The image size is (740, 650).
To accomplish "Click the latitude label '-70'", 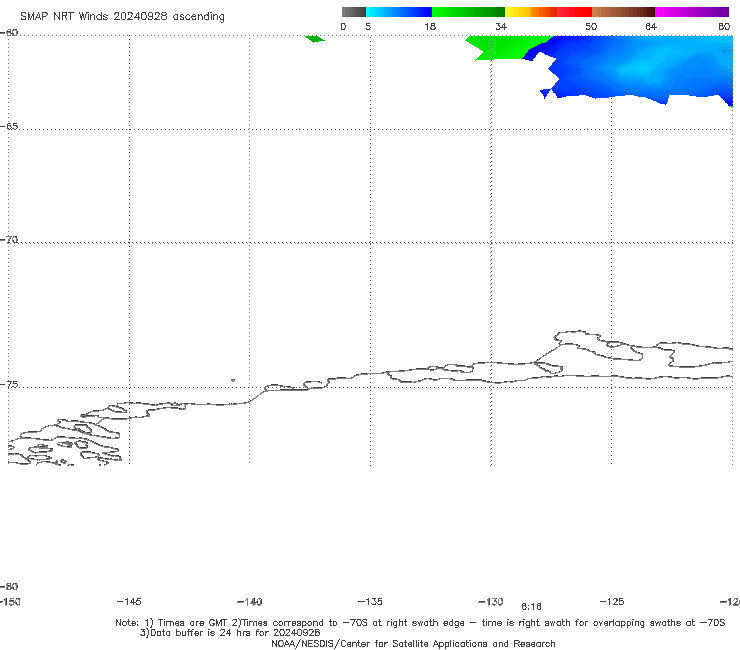I will click(9, 240).
